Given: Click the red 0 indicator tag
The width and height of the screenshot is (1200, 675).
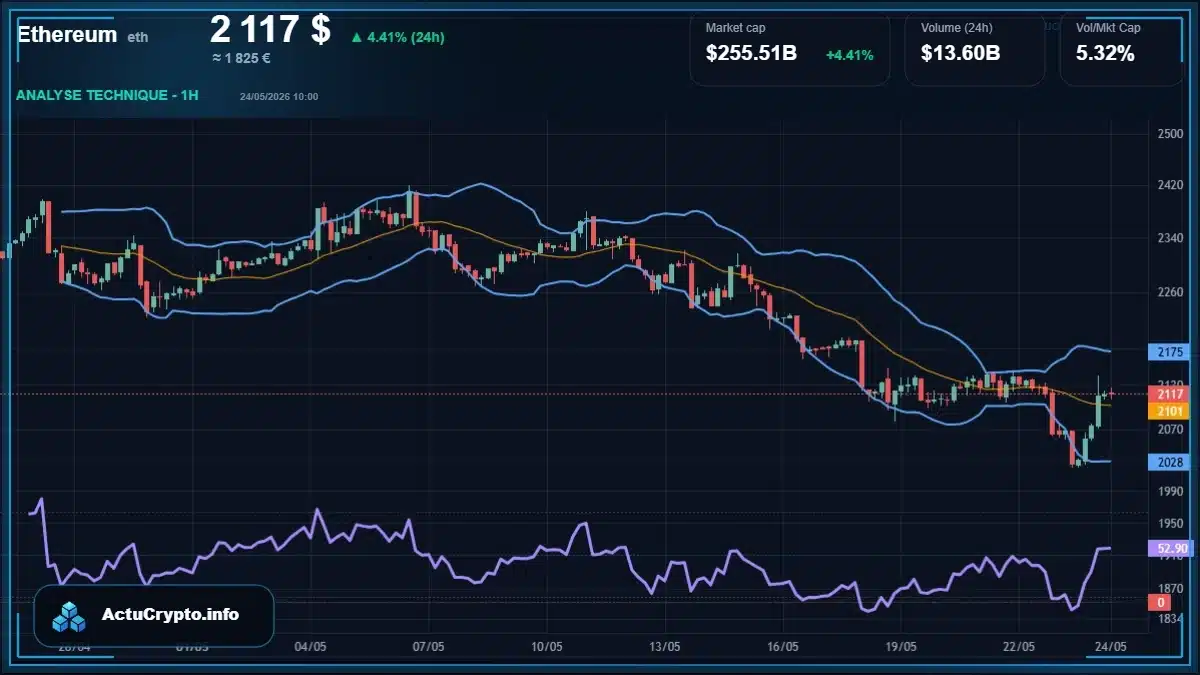Looking at the screenshot, I should coord(1161,602).
